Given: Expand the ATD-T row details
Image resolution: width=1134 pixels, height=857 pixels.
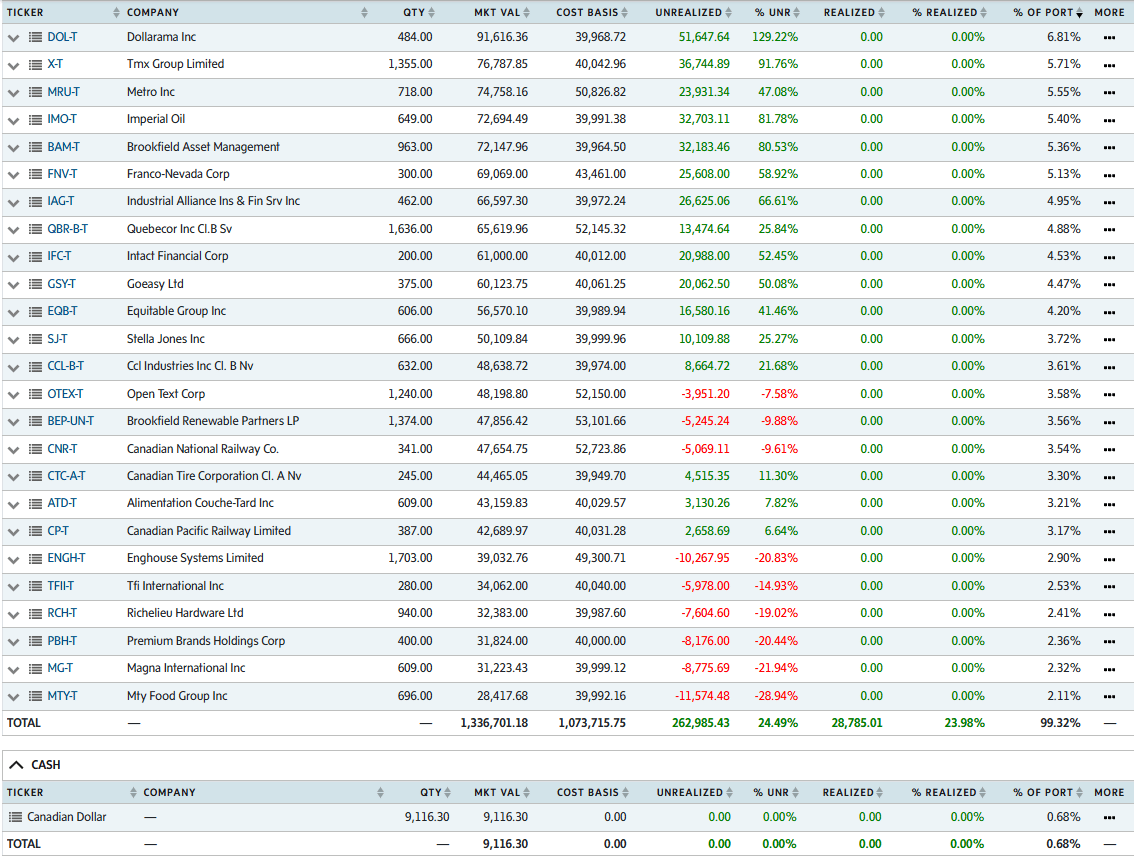Looking at the screenshot, I should [x=13, y=505].
